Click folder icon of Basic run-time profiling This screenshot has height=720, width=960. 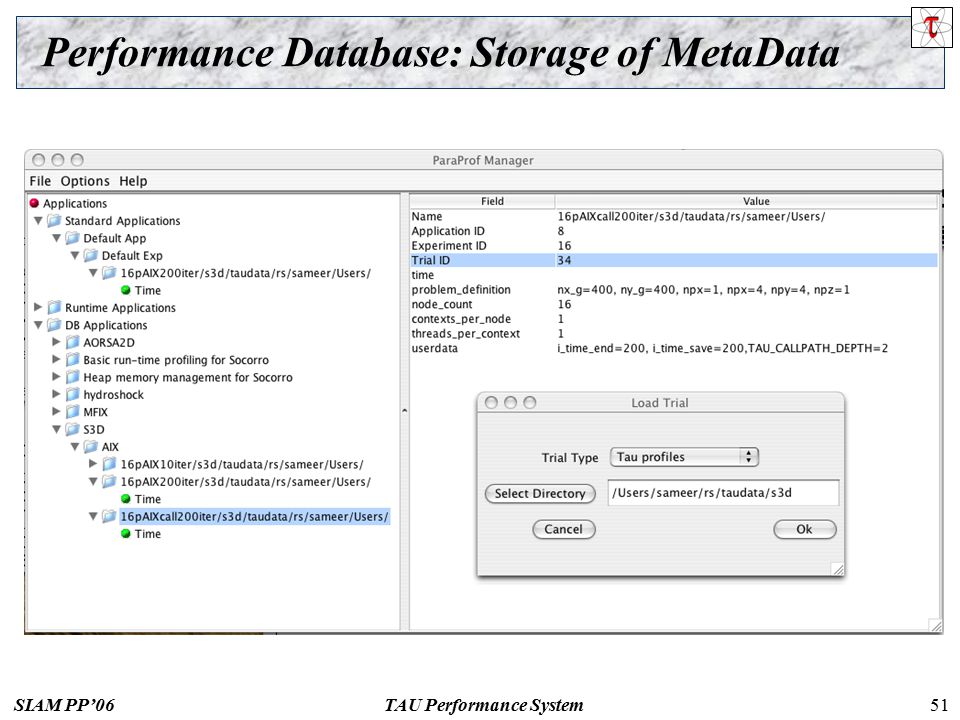point(73,360)
